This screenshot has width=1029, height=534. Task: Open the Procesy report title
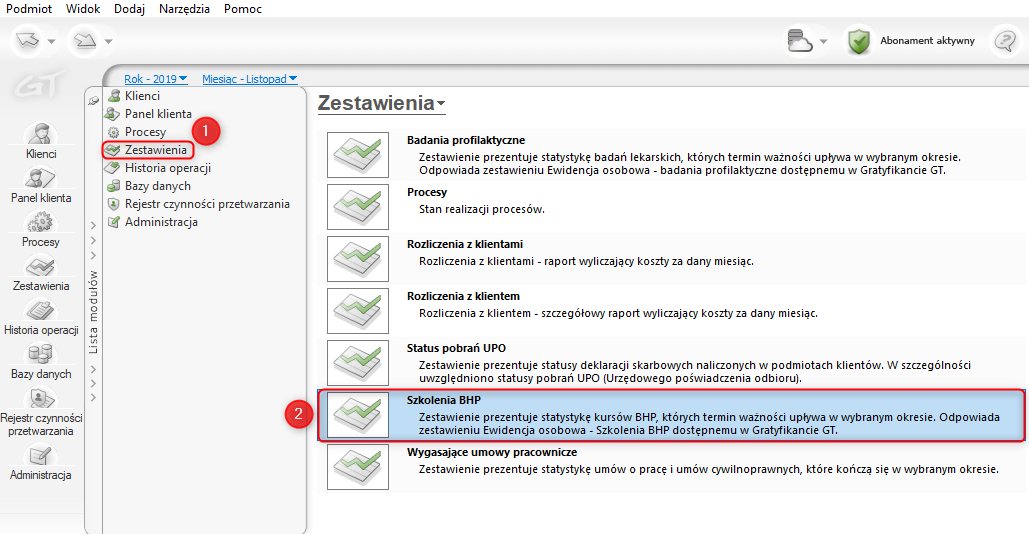[427, 192]
